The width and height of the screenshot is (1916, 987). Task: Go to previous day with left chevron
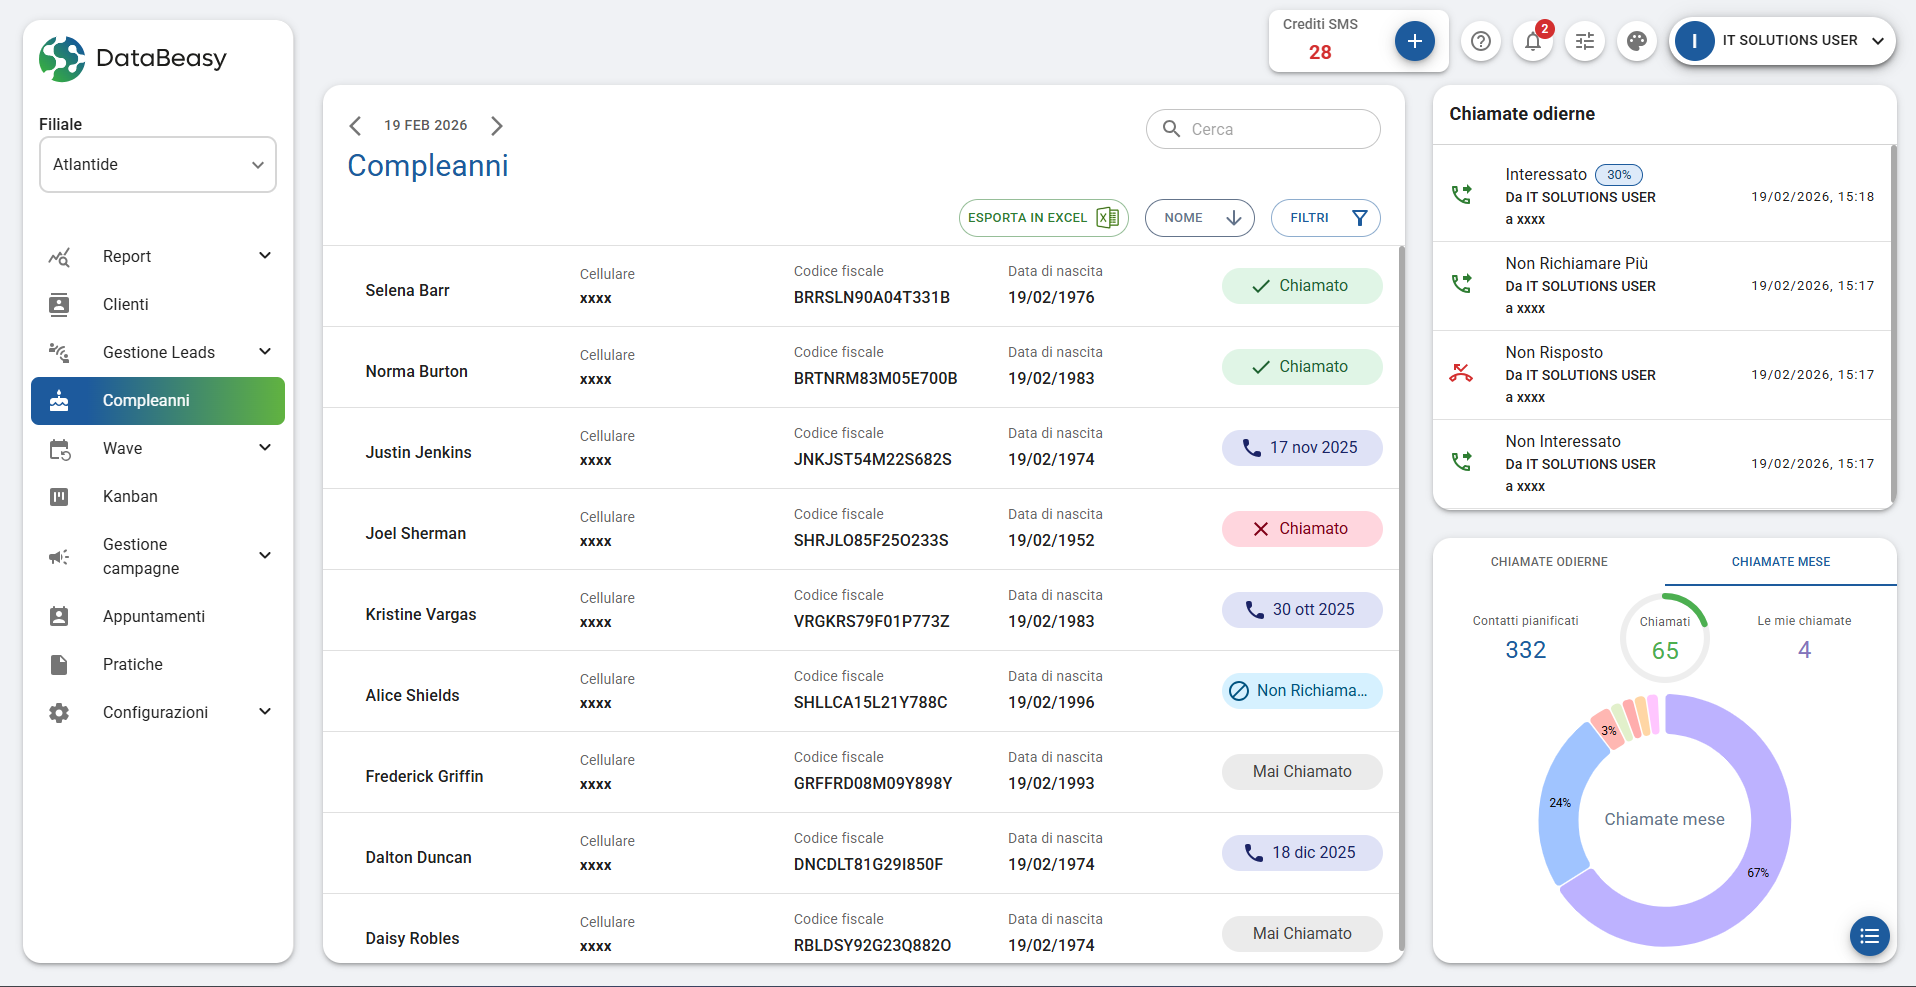pos(355,126)
